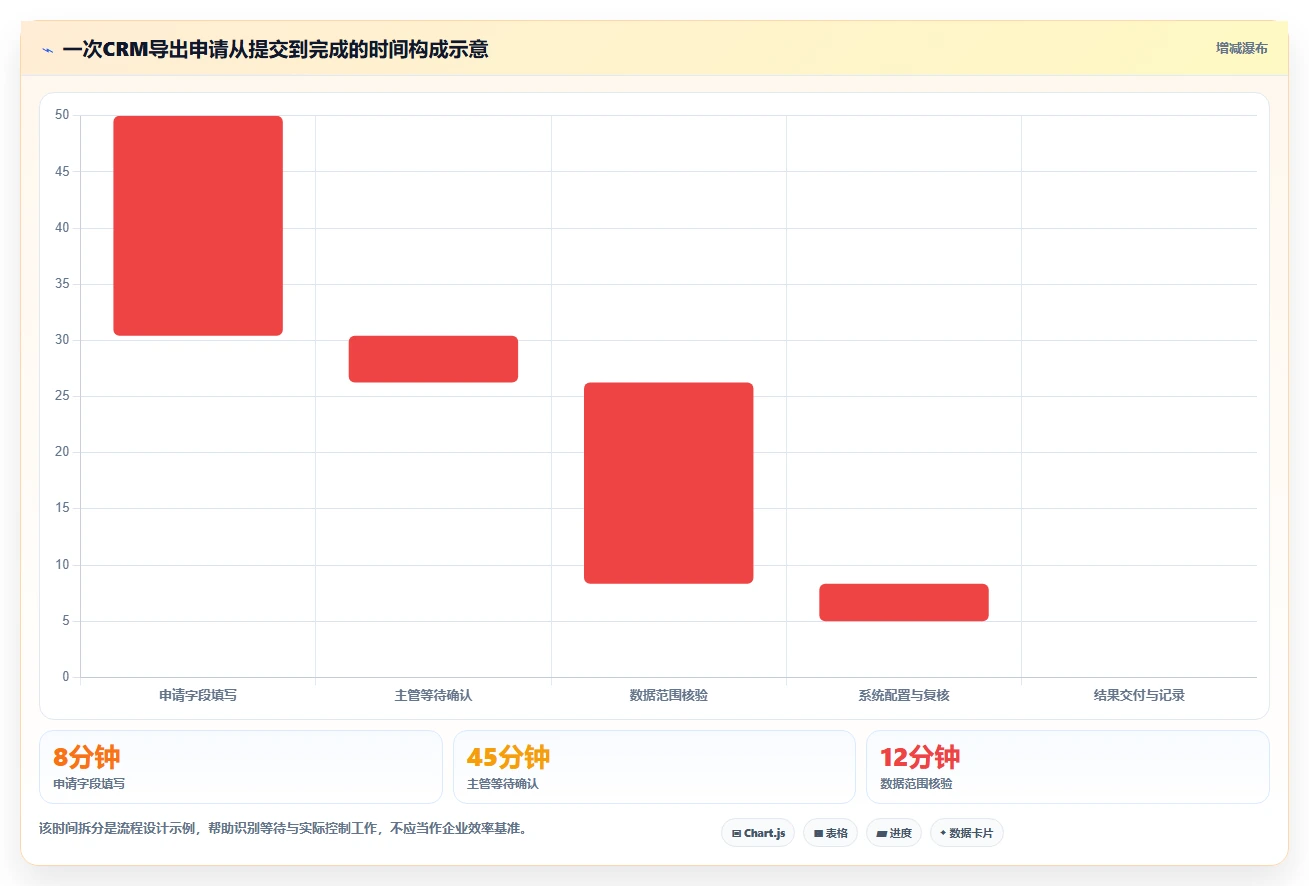Click the 8分钟 data card
1309x886 pixels.
click(240, 767)
